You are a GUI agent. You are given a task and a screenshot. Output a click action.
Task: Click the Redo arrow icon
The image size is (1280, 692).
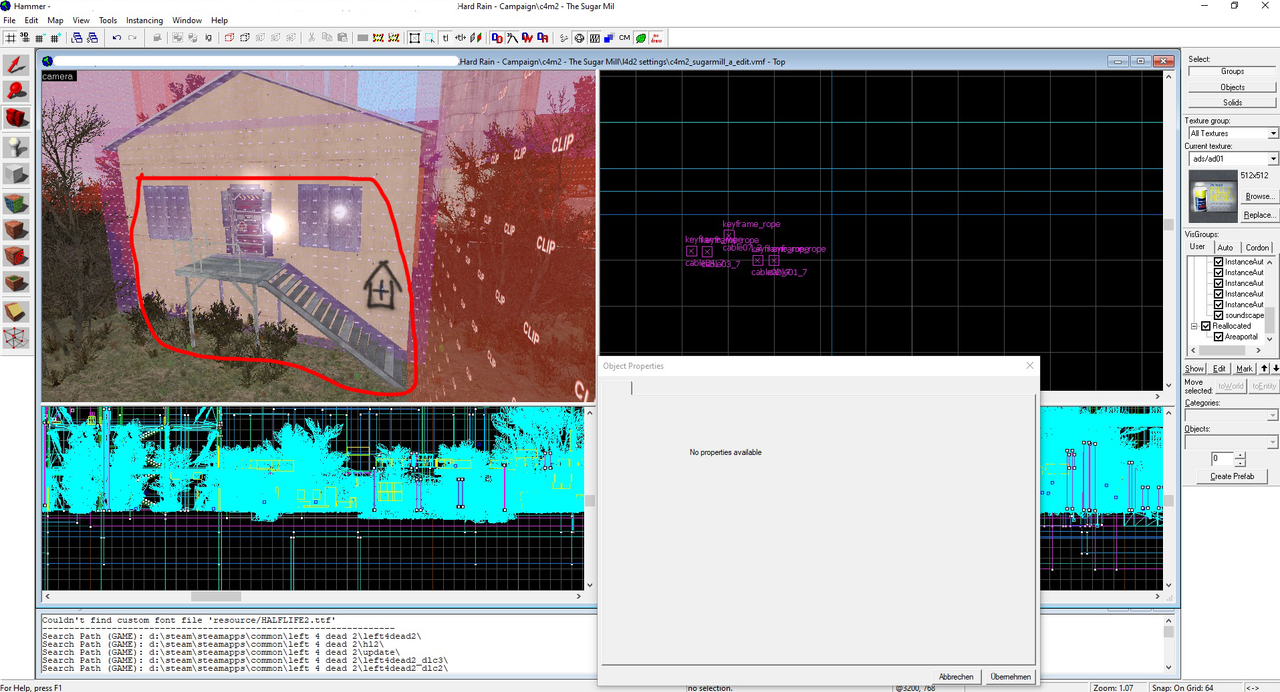[132, 38]
